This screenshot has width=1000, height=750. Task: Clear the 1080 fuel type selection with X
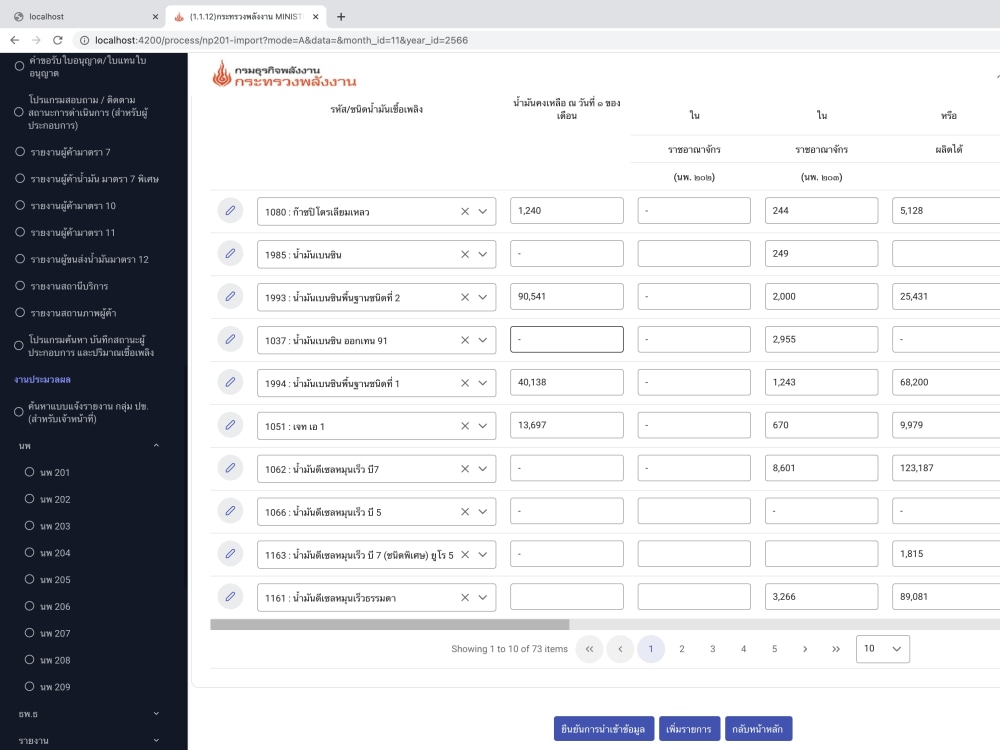465,212
